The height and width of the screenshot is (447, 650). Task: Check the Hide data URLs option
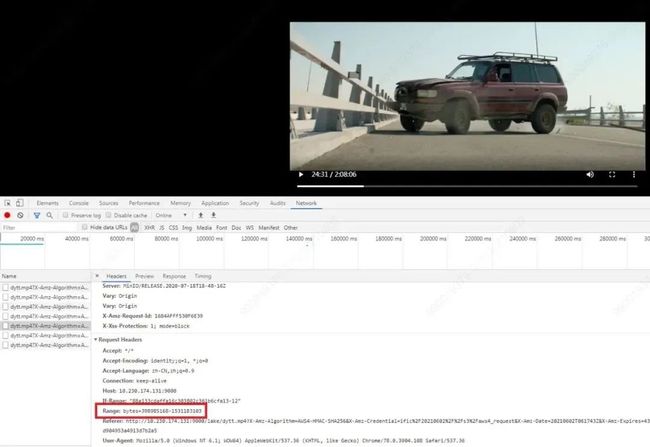click(x=85, y=227)
